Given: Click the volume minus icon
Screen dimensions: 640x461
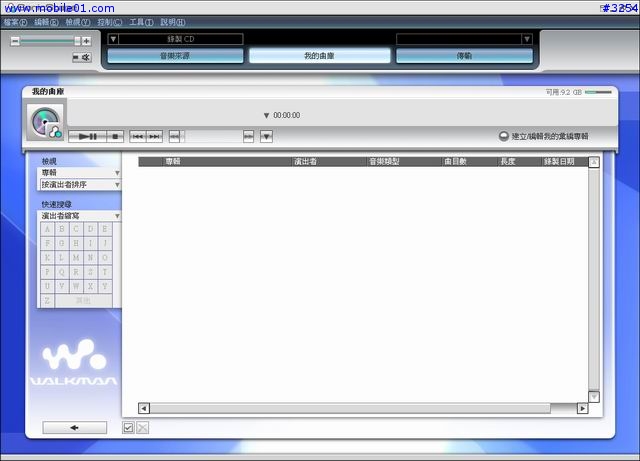Looking at the screenshot, I should pyautogui.click(x=15, y=41).
